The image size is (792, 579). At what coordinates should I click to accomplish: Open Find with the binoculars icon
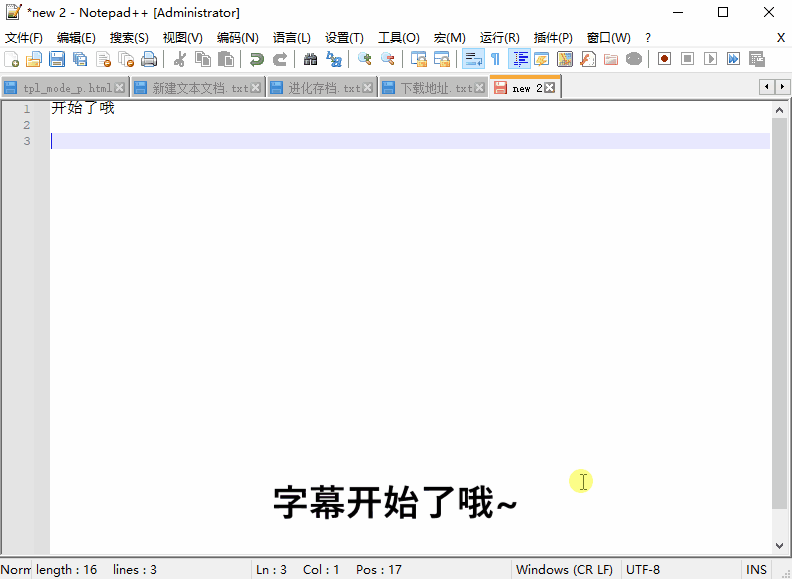coord(310,59)
